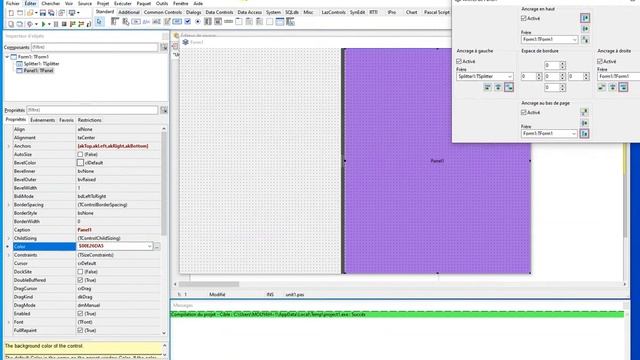Pick the TButton component in the palette
Viewport: 640px width, 360px height.
[x=136, y=22]
